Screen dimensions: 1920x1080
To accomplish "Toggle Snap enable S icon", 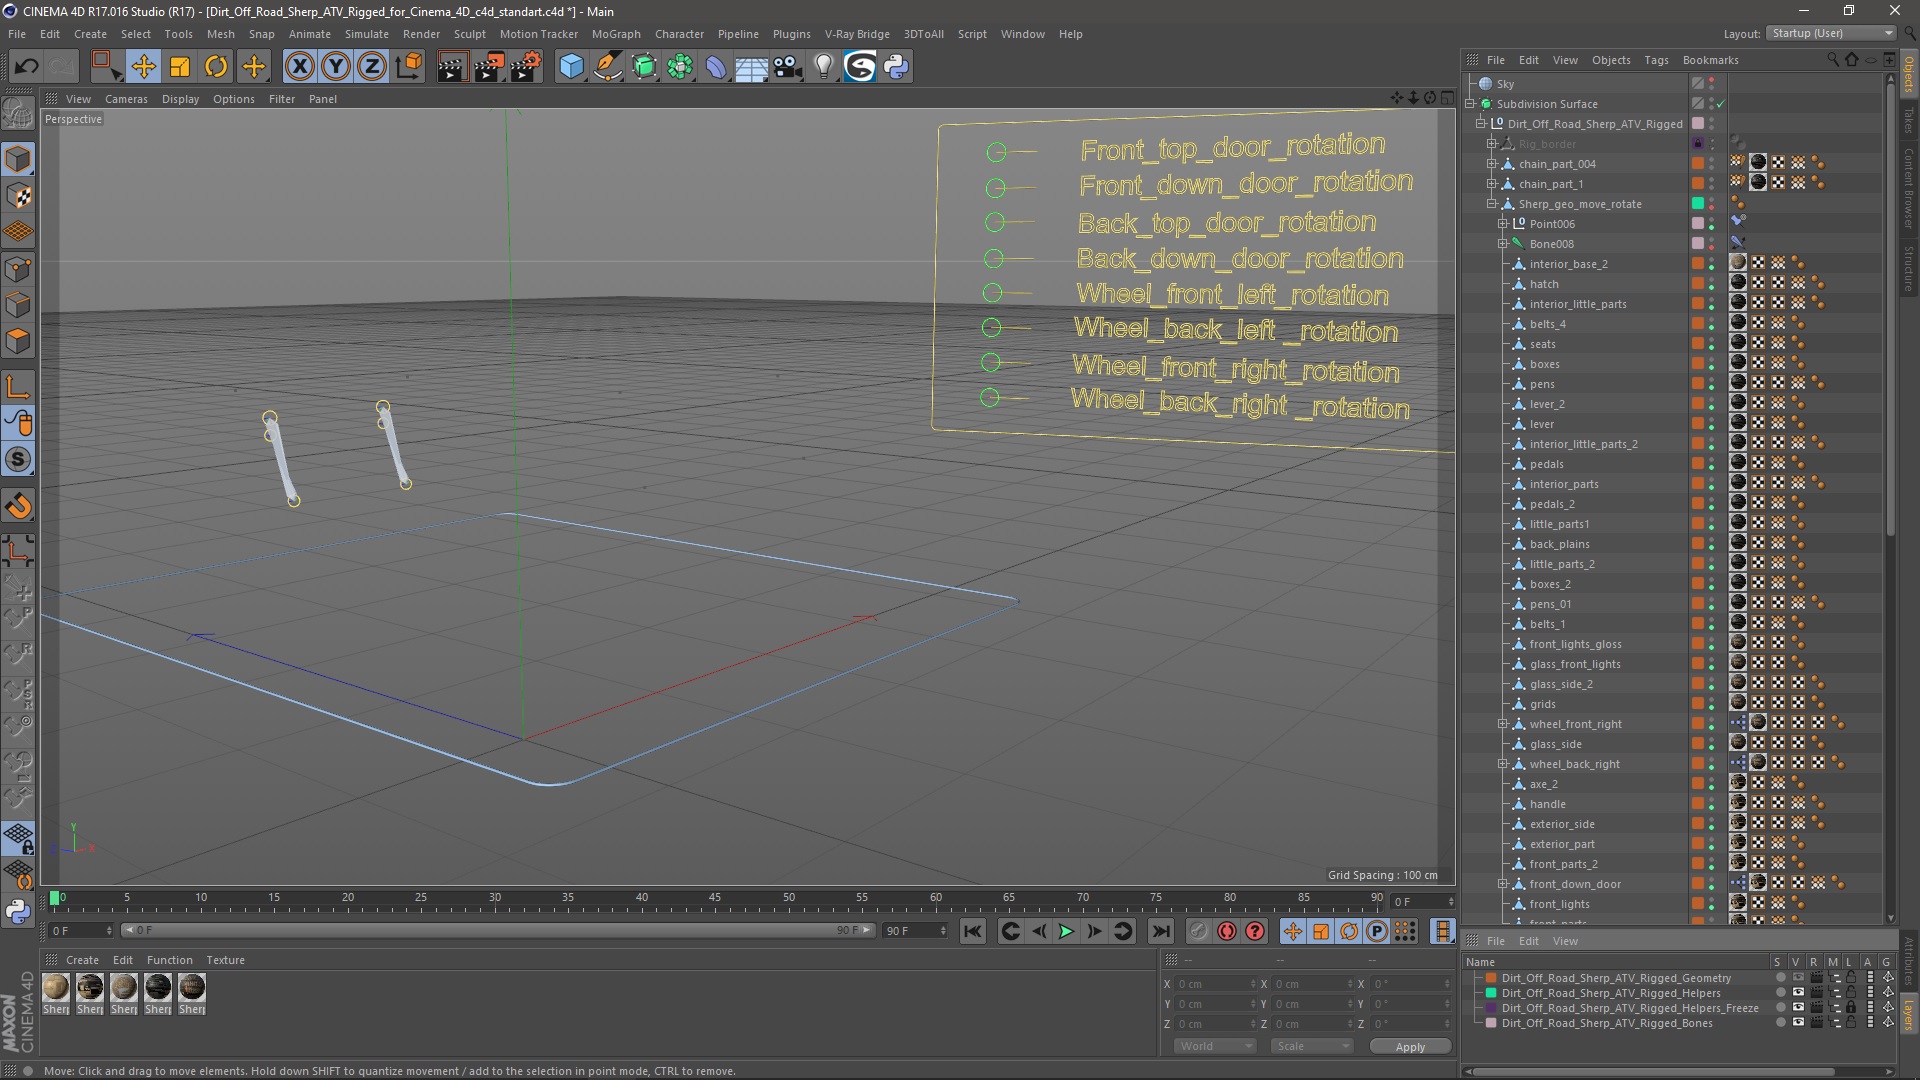I will [x=18, y=460].
